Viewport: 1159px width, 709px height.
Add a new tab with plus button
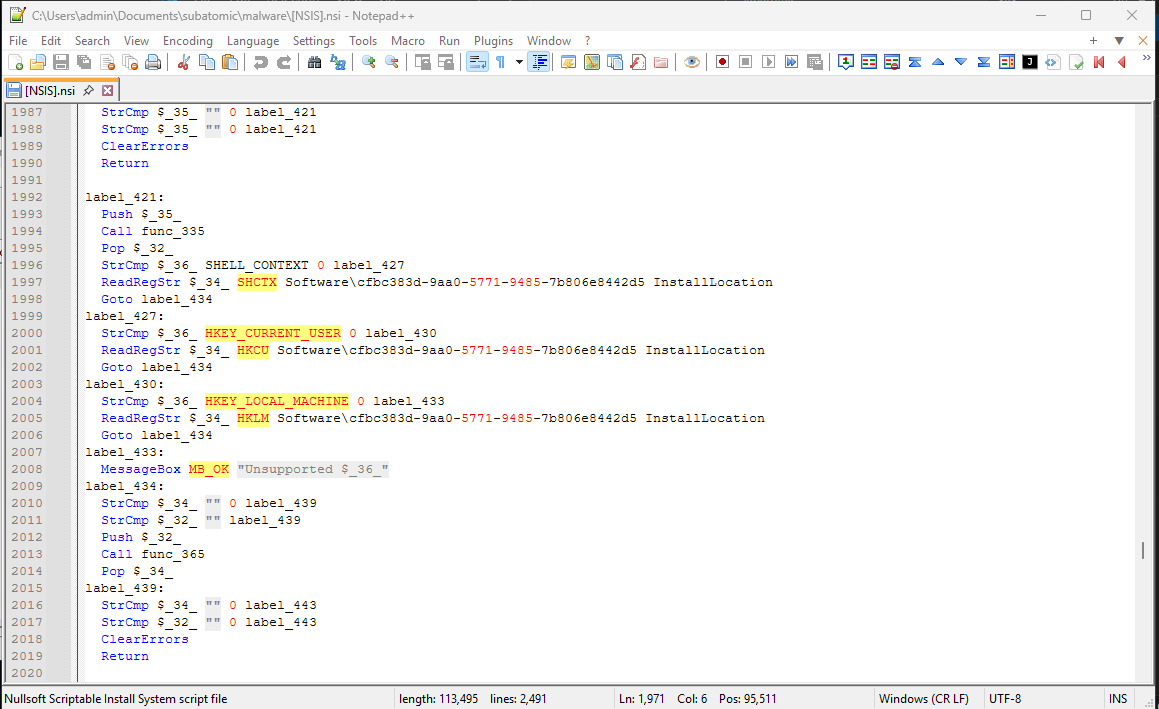point(1093,41)
